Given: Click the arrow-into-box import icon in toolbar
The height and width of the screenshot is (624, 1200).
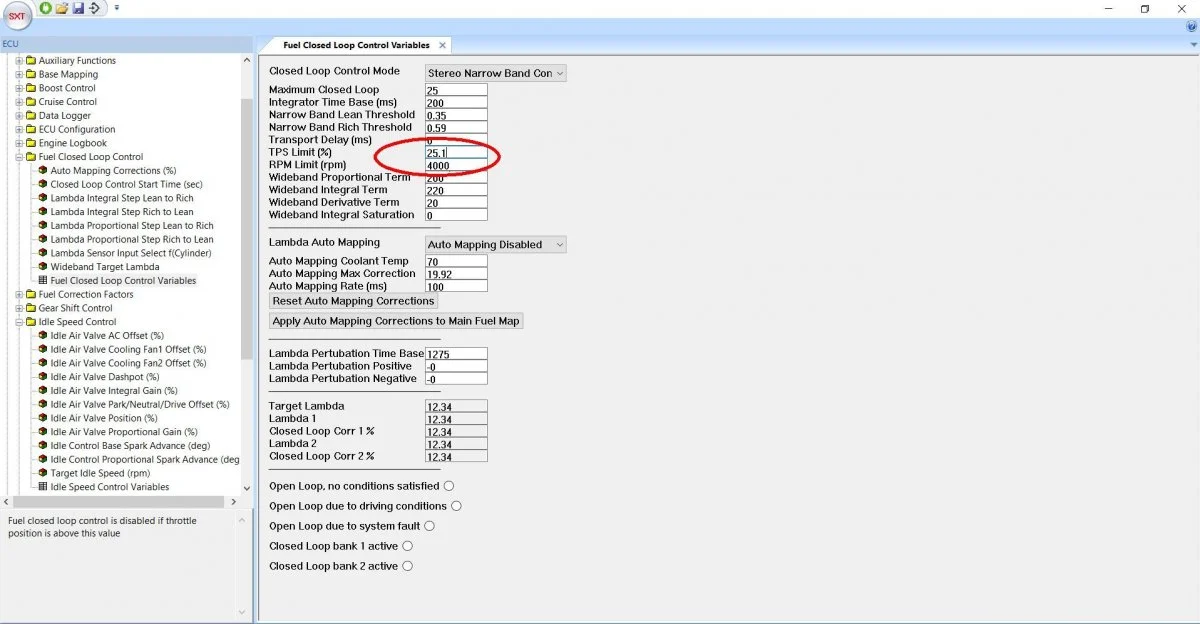Looking at the screenshot, I should click(95, 8).
